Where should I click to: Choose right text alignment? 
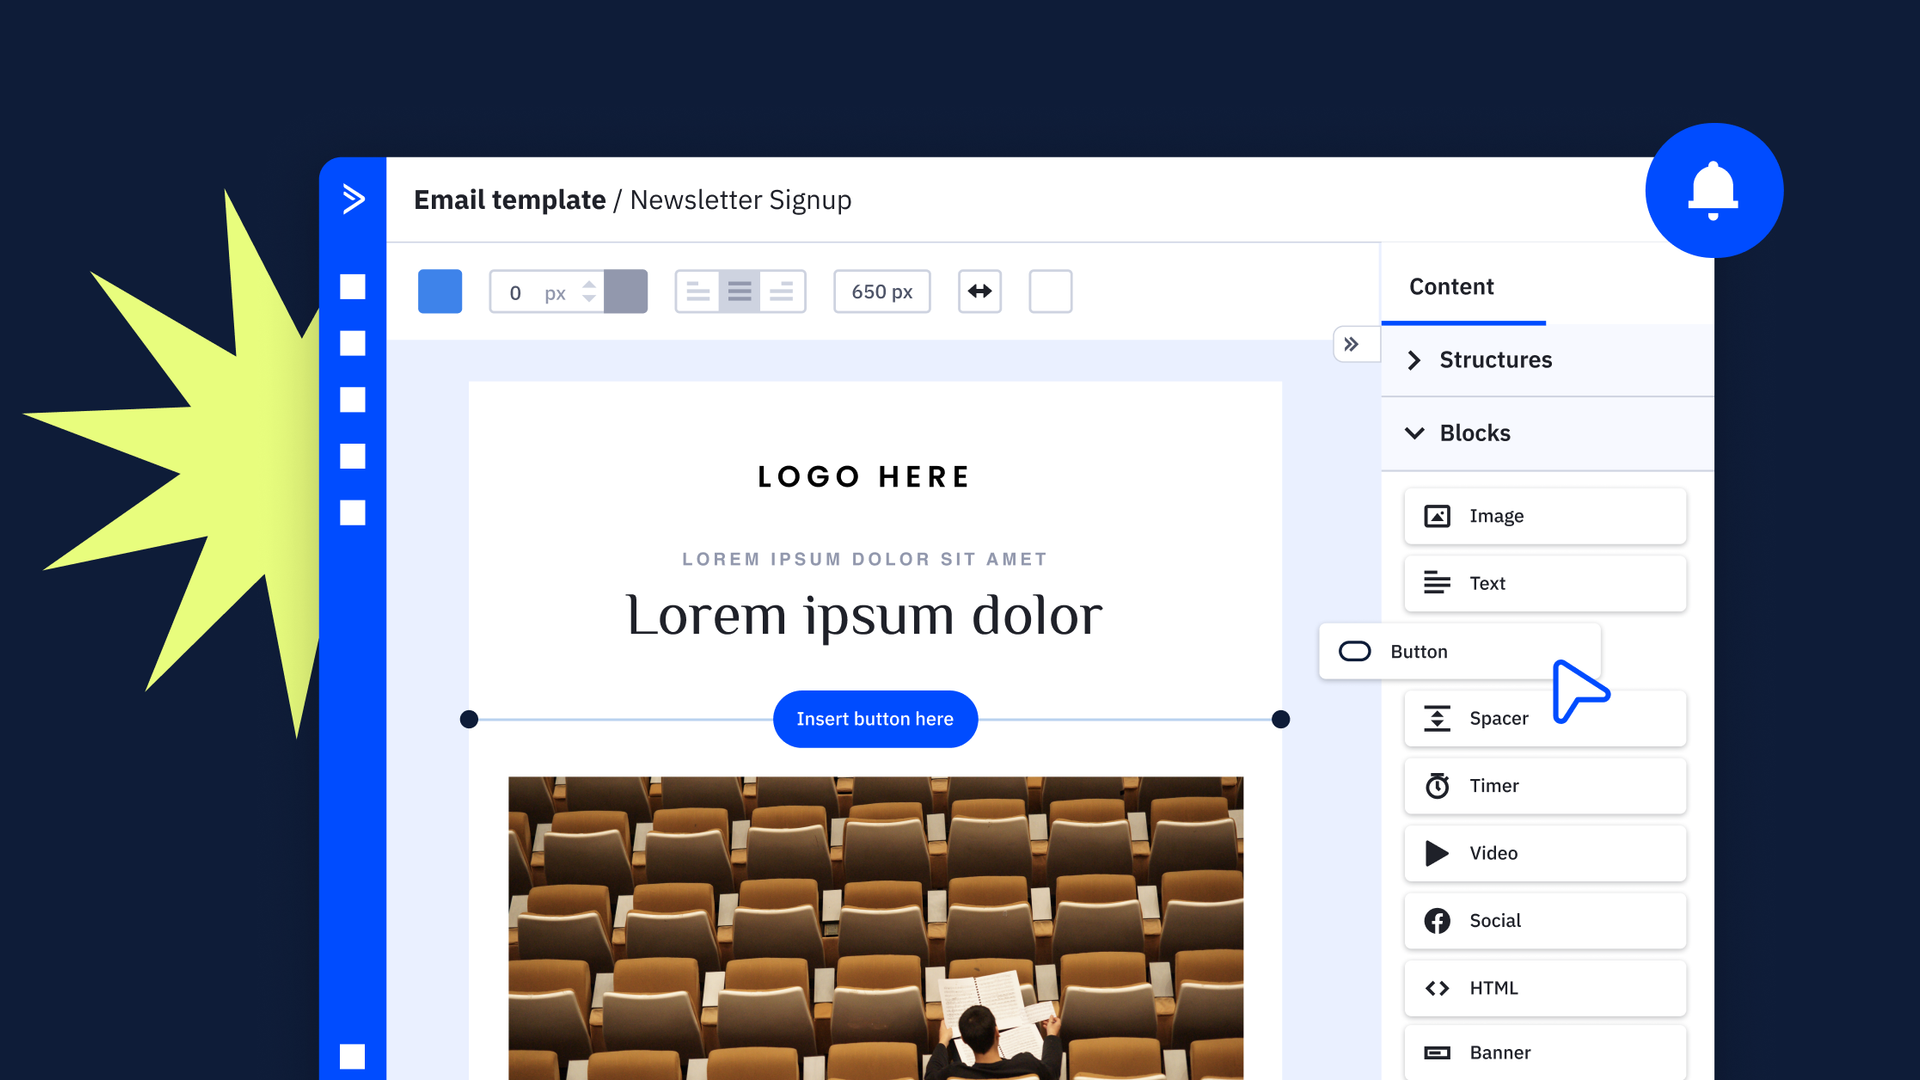(782, 292)
